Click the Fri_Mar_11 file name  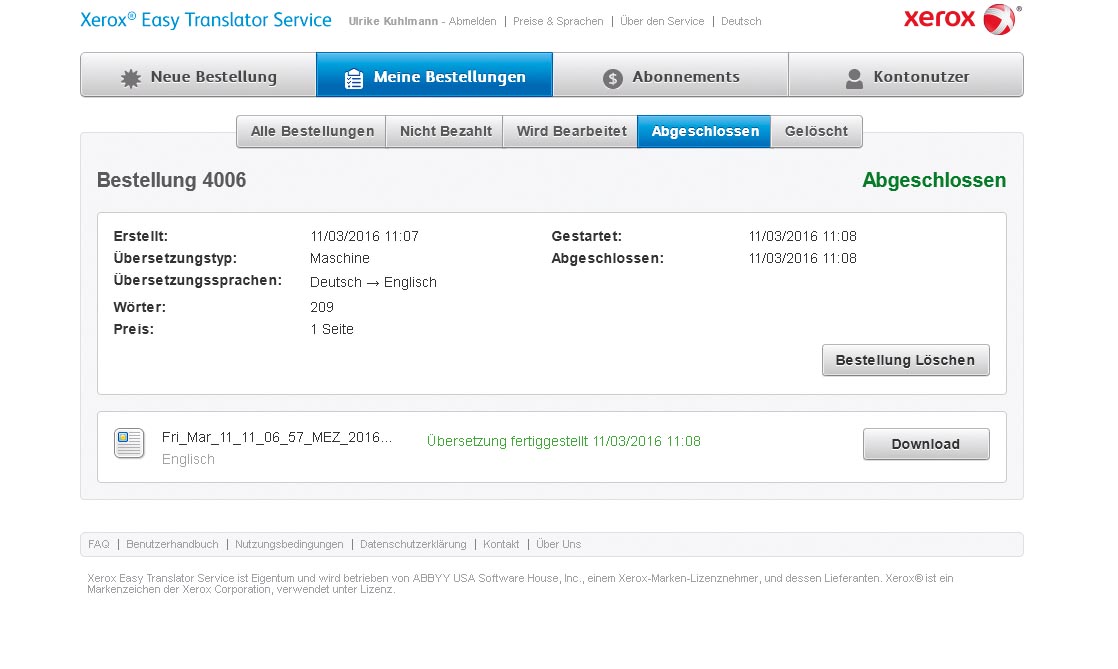pyautogui.click(x=277, y=437)
